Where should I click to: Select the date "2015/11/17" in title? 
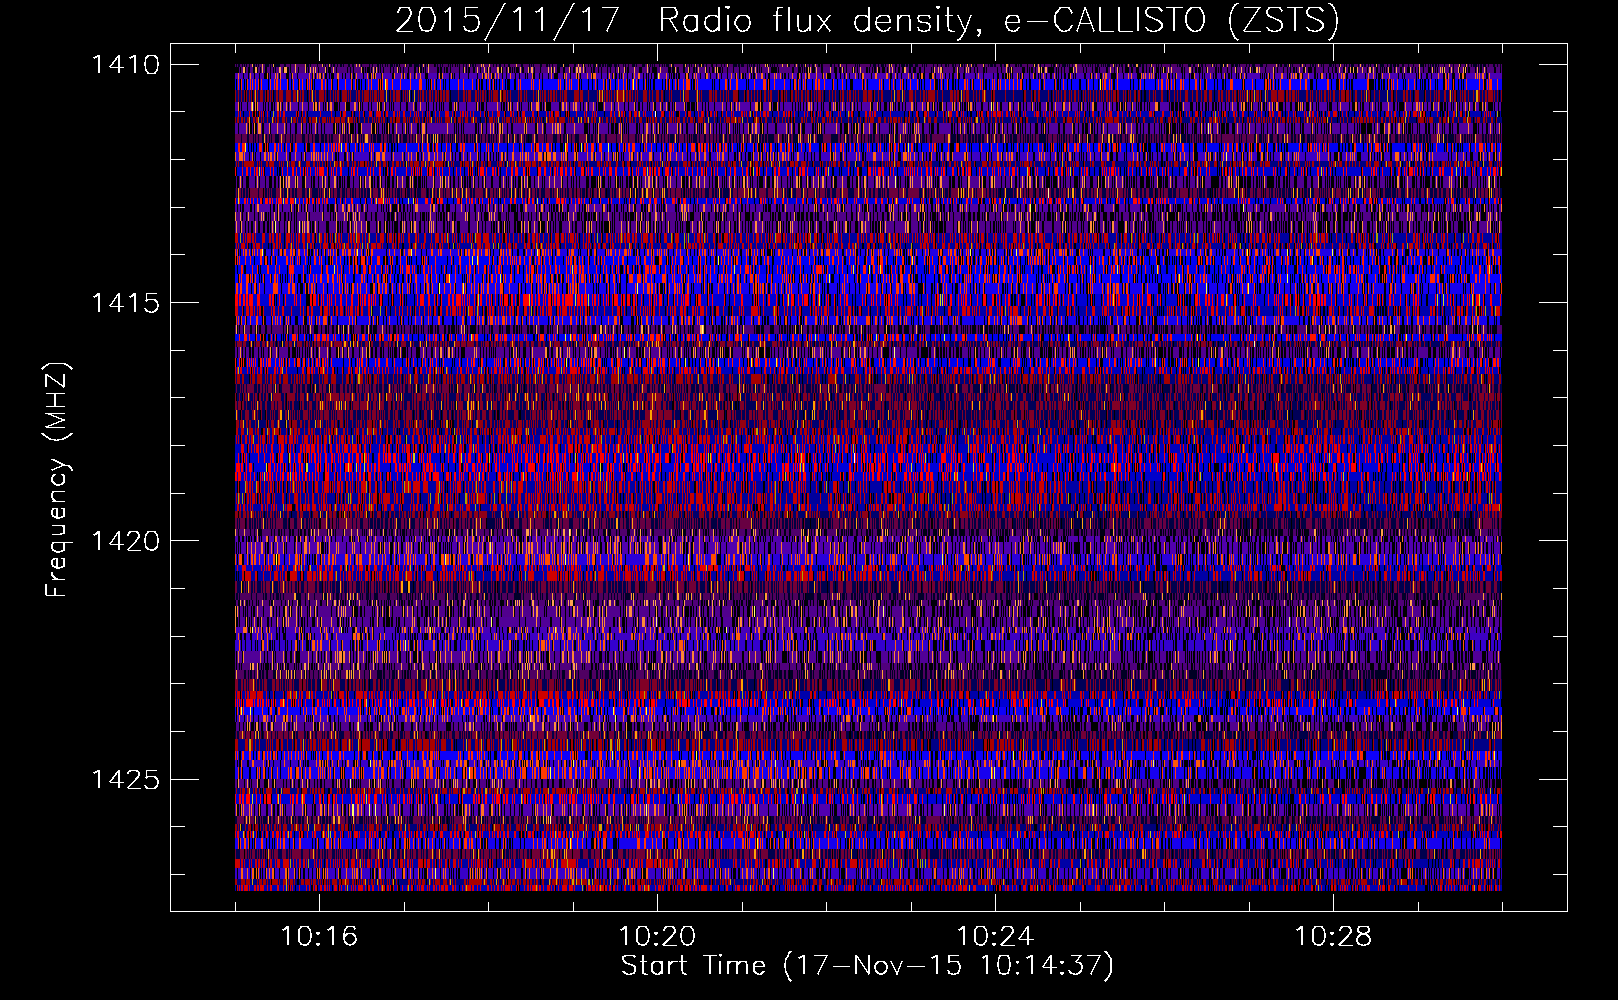pos(508,20)
